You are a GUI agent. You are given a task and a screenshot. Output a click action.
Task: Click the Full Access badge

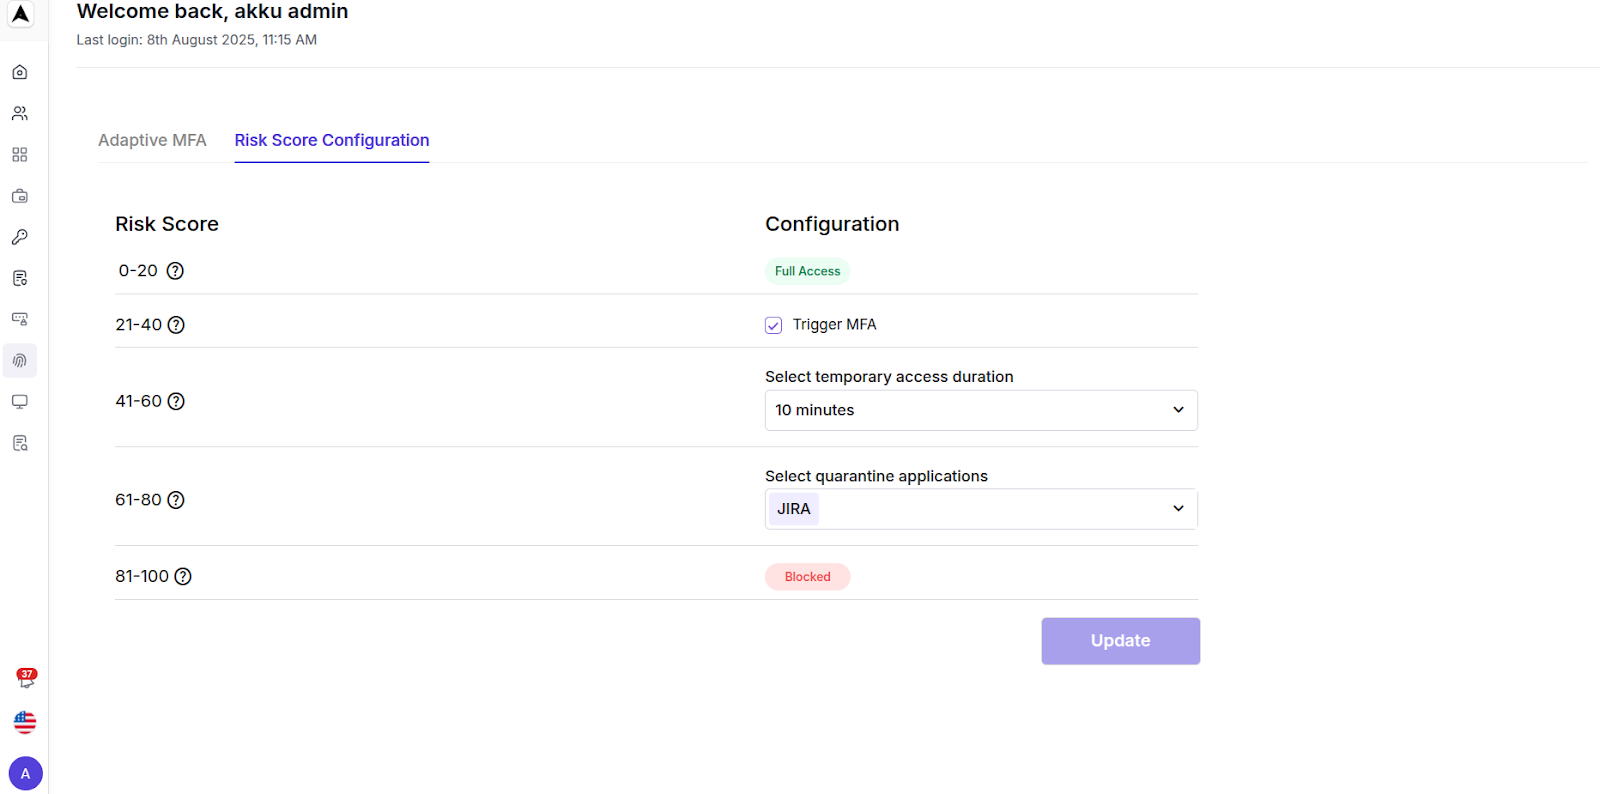tap(807, 271)
